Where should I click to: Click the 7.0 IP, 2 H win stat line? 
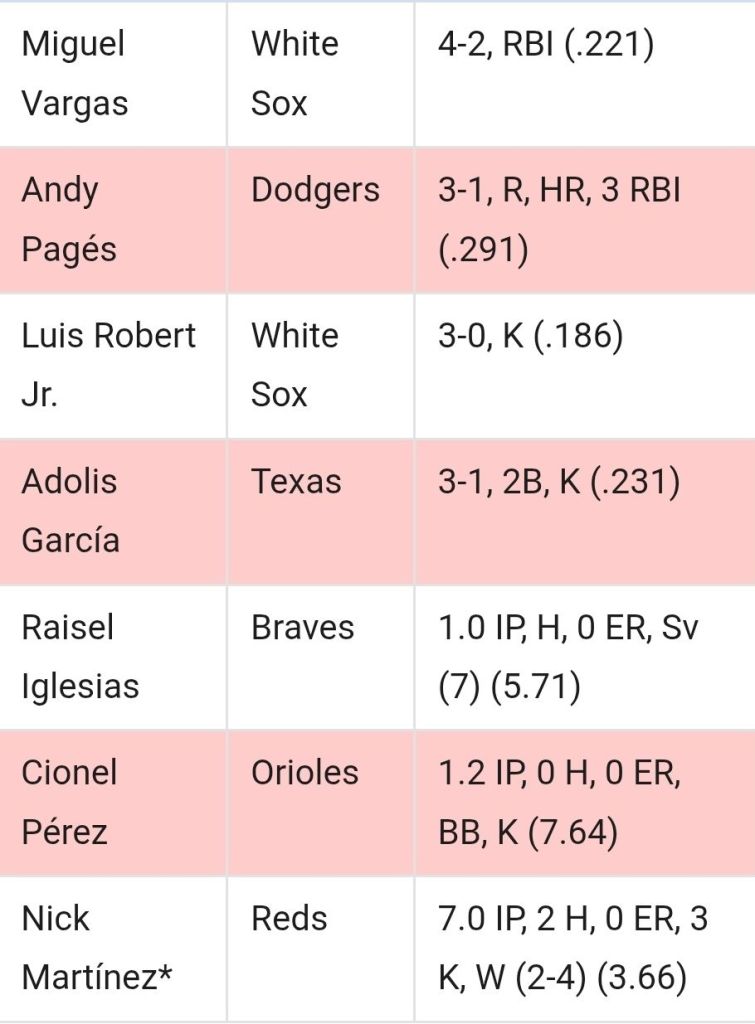tap(573, 949)
